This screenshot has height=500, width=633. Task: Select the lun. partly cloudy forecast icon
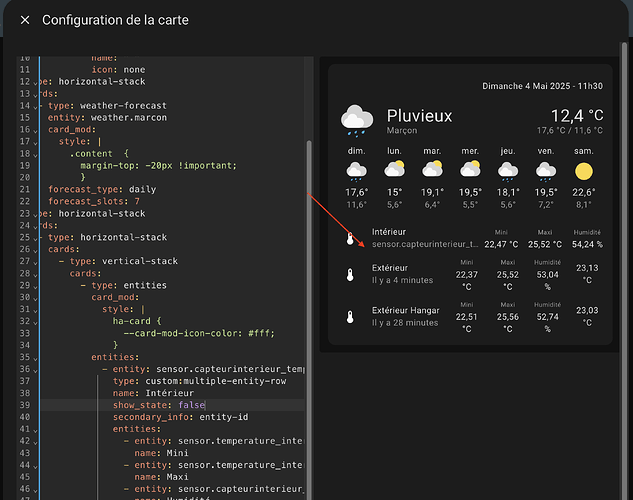click(394, 169)
